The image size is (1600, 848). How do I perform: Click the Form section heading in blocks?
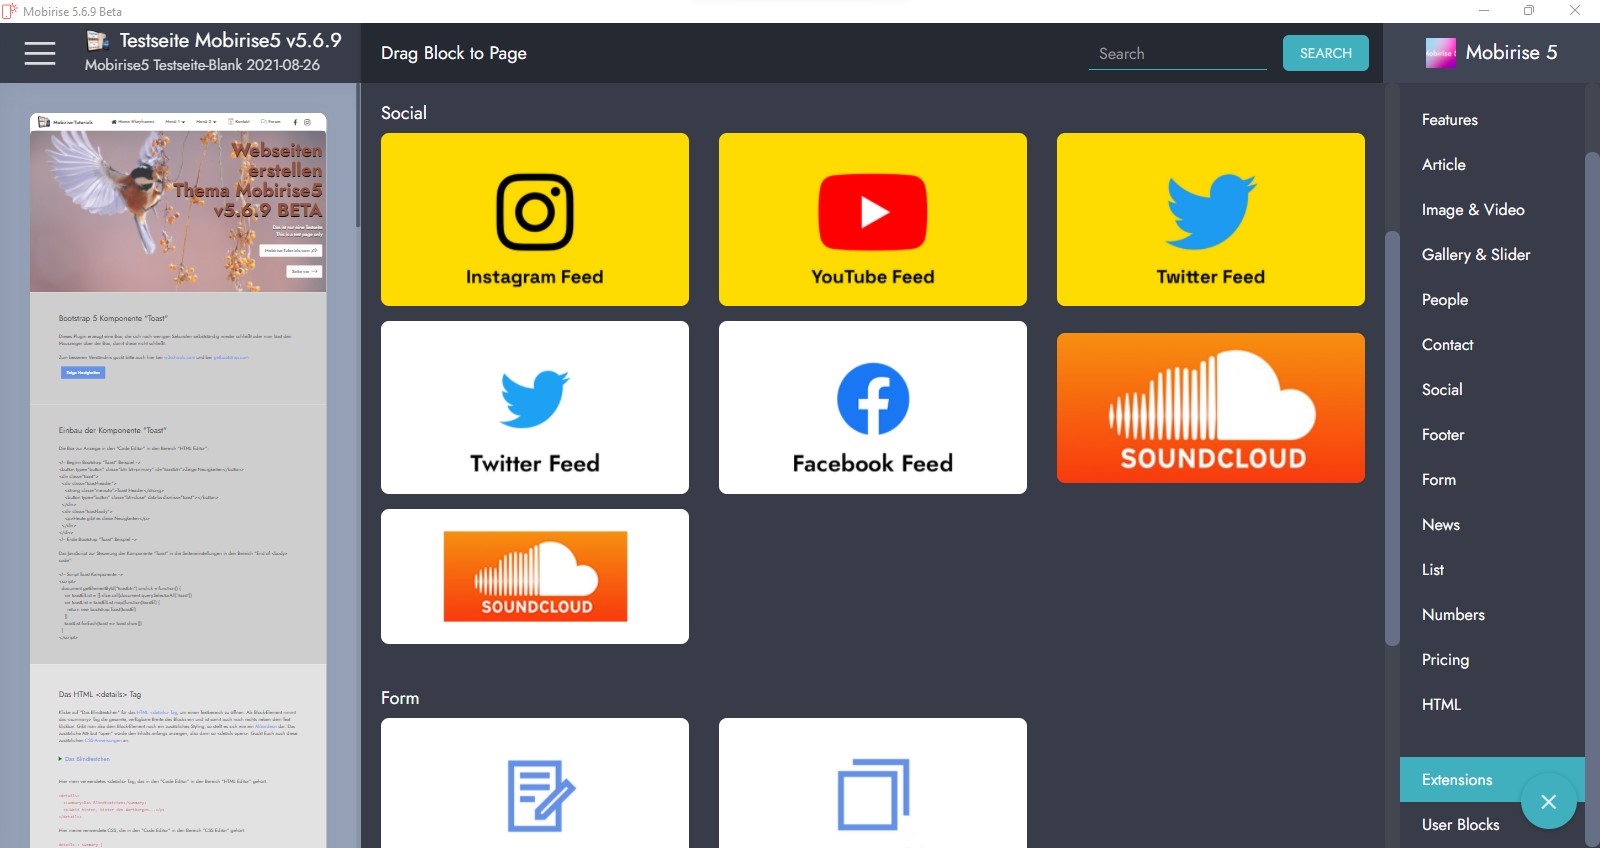tap(400, 698)
